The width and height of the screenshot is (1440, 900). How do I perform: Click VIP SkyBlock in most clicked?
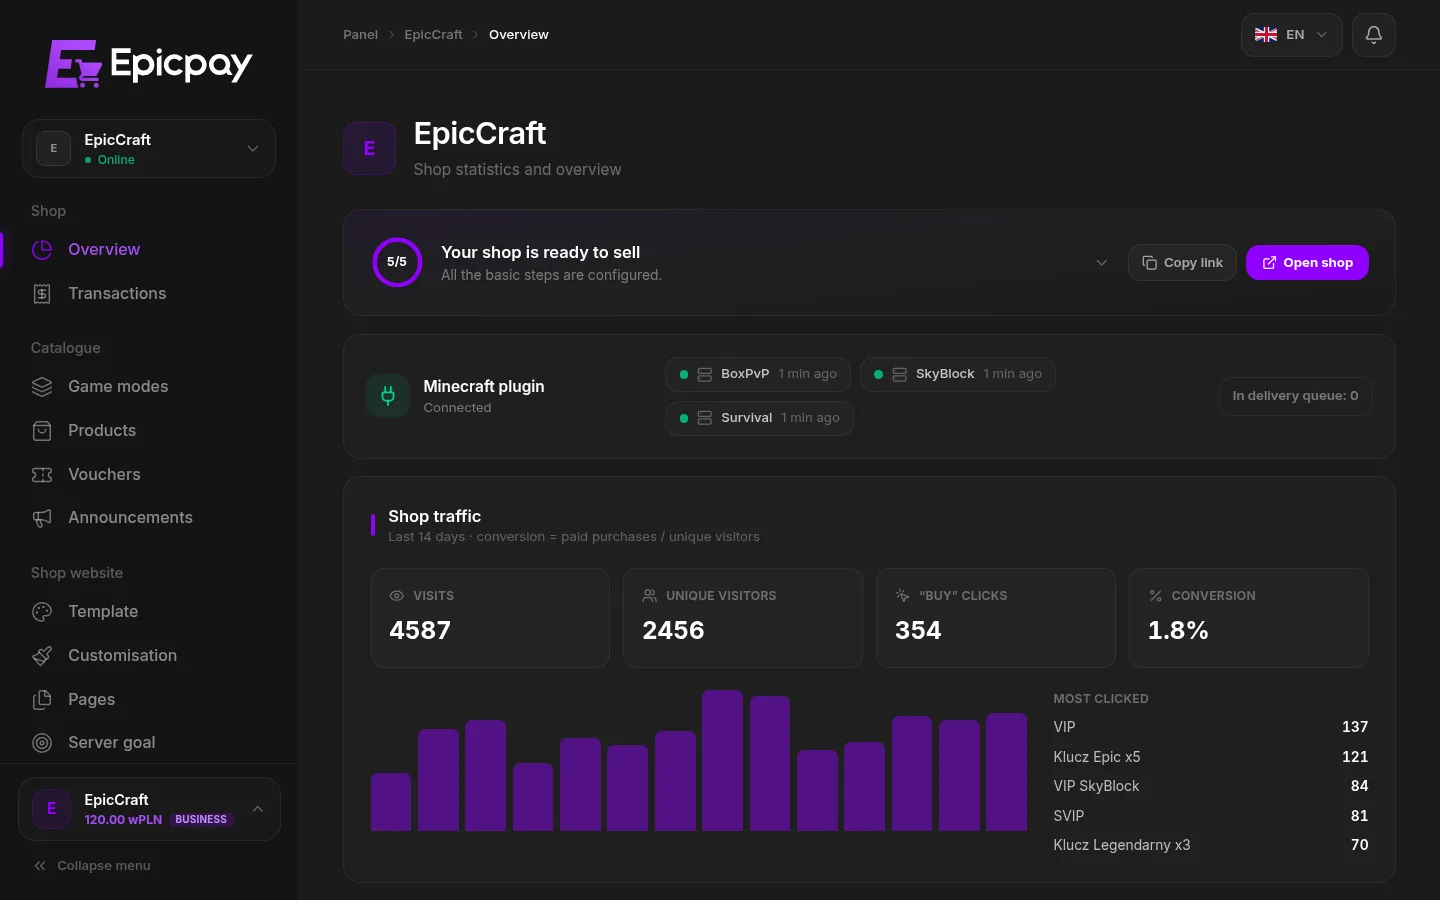pyautogui.click(x=1211, y=786)
